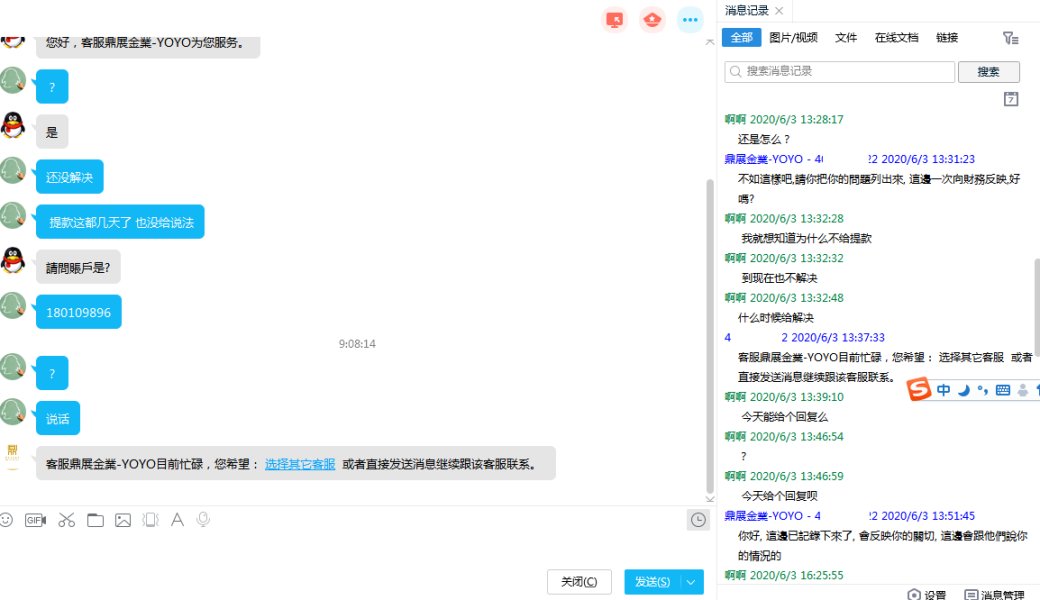
Task: Open the send file folder icon
Action: [96, 520]
